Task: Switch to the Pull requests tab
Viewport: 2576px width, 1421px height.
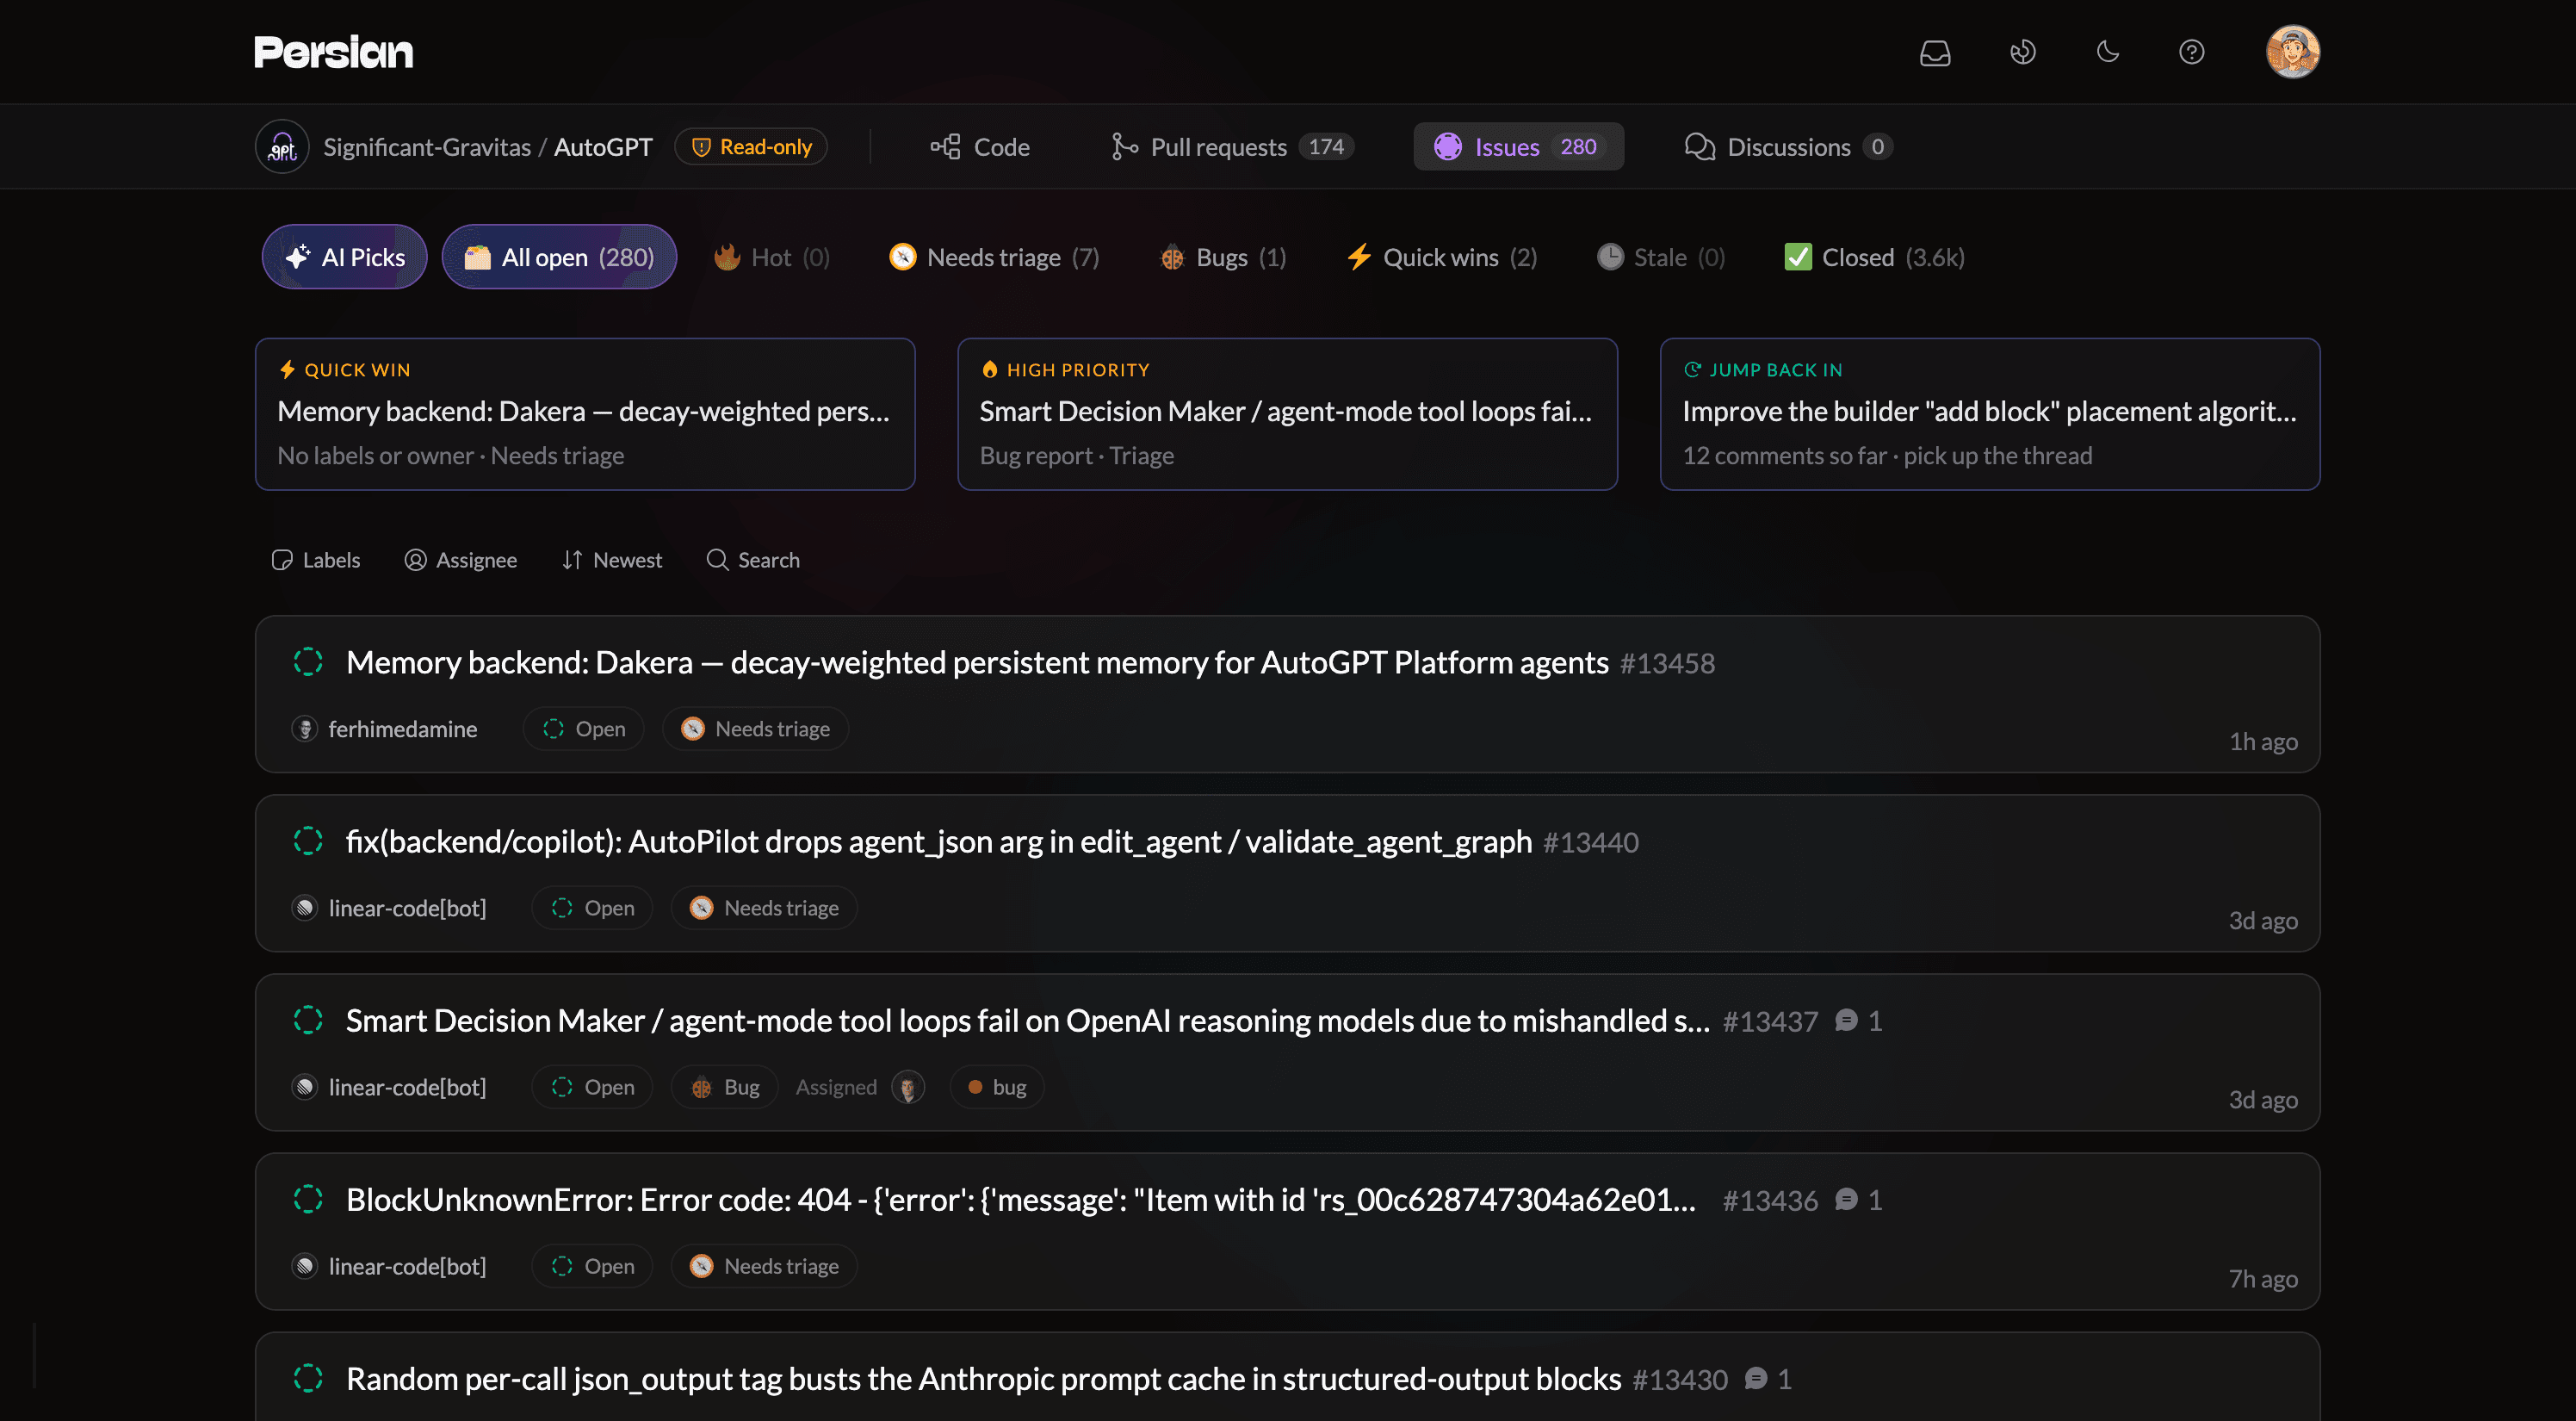Action: pos(1232,147)
